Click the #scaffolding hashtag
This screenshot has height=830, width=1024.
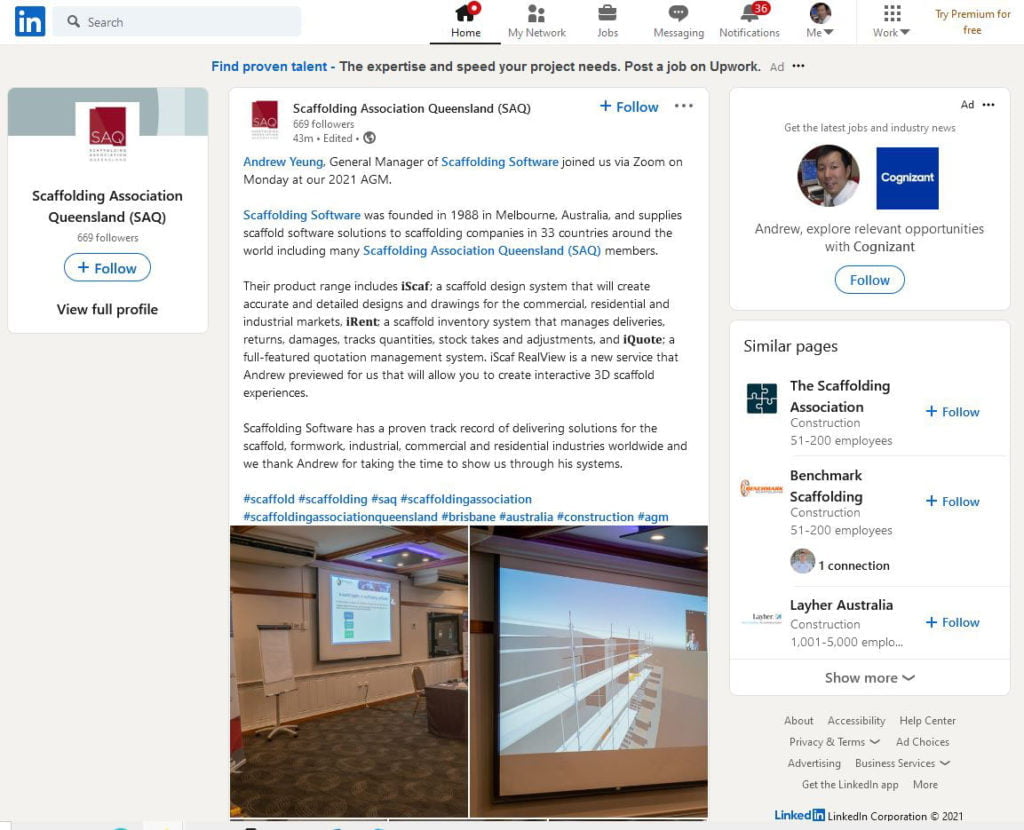click(x=332, y=499)
